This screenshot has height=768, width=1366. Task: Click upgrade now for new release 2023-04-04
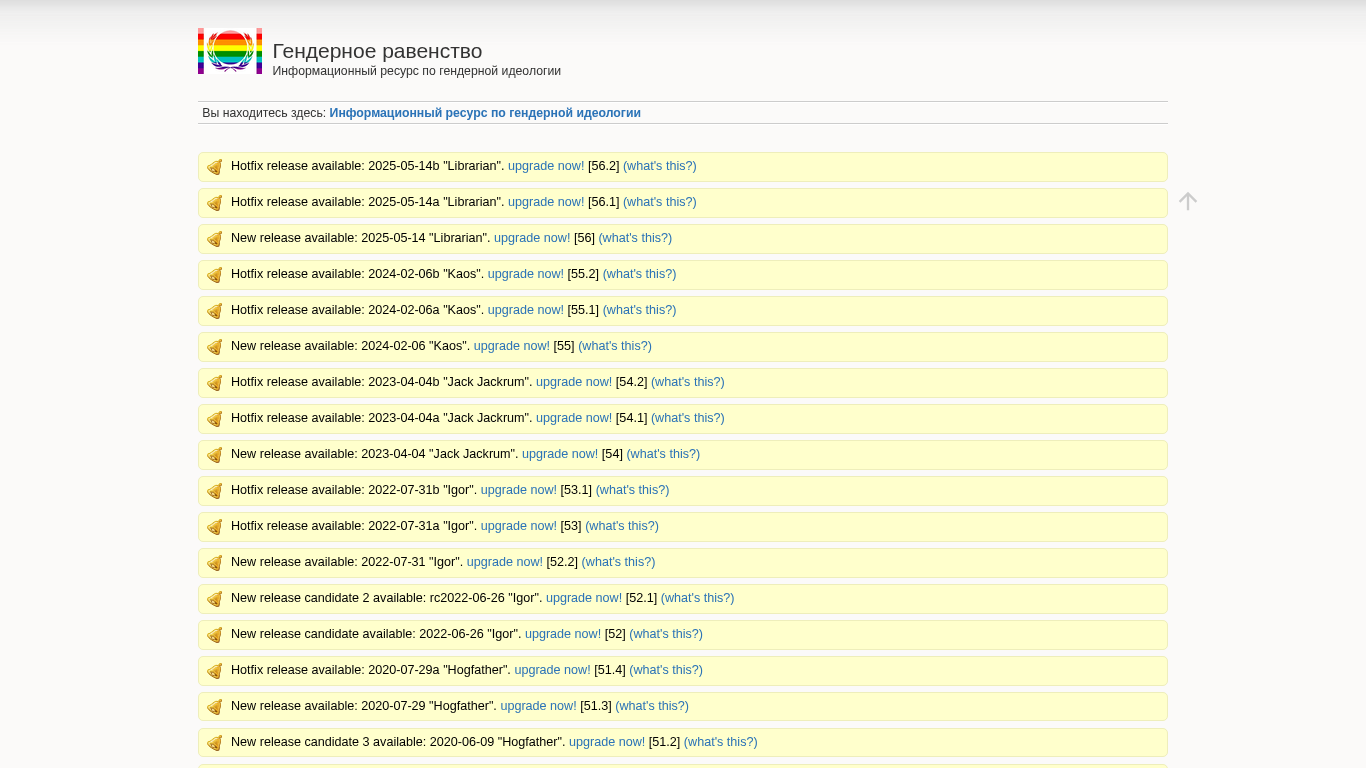560,454
